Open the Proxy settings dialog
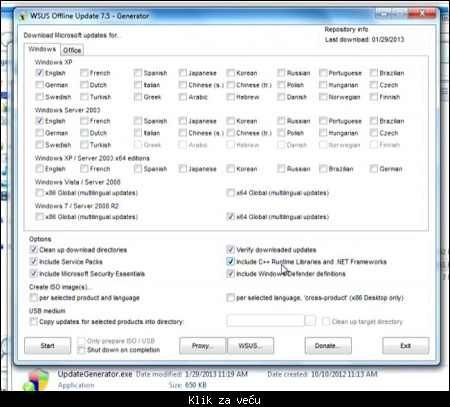 click(x=203, y=346)
